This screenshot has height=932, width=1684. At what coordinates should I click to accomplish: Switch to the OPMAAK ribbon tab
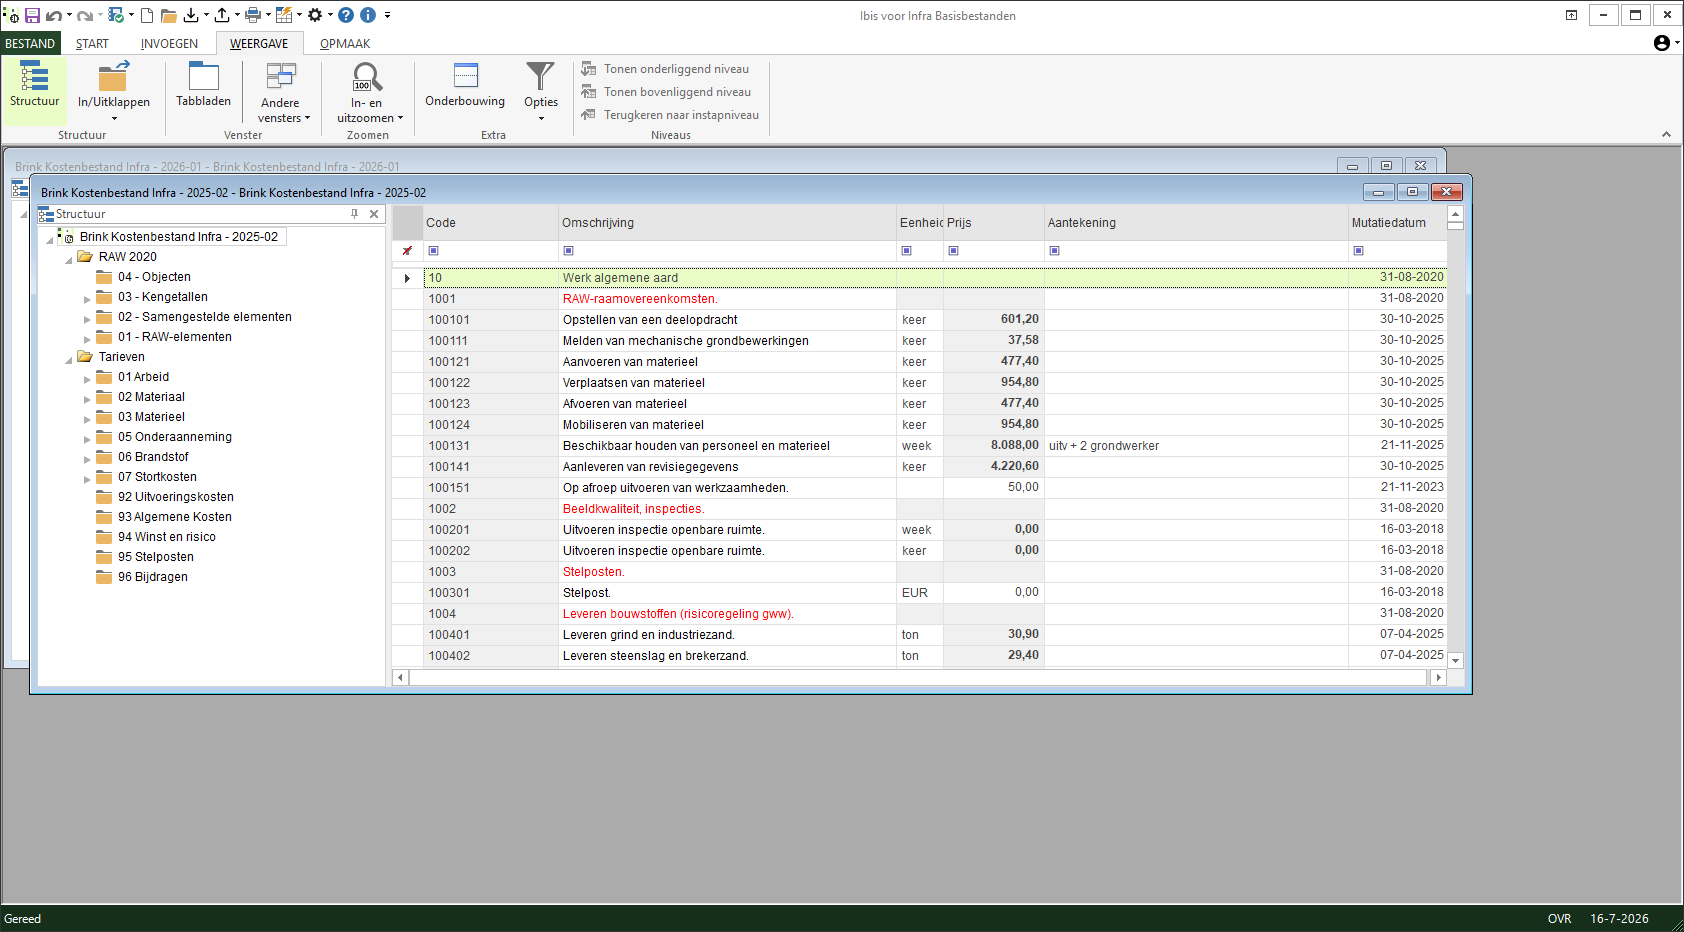pyautogui.click(x=345, y=43)
